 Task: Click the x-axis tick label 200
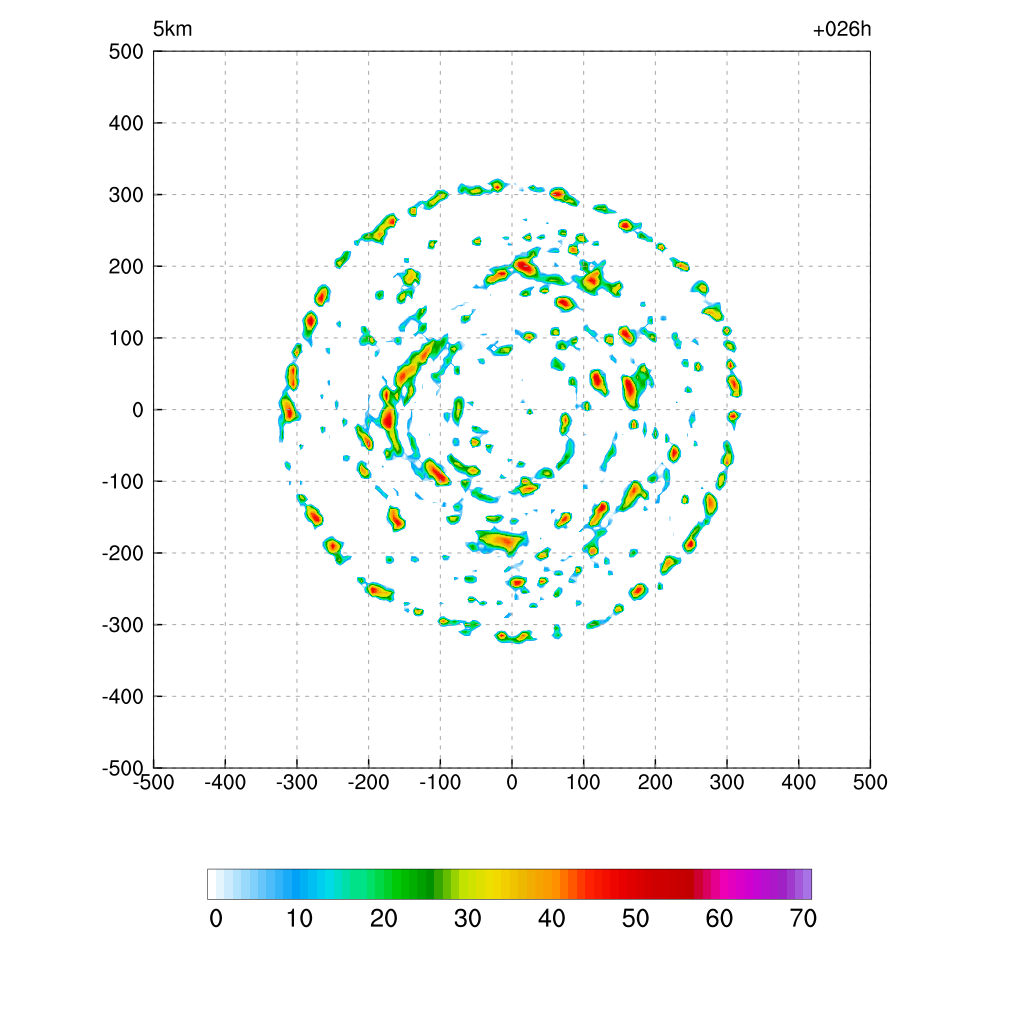[x=655, y=782]
